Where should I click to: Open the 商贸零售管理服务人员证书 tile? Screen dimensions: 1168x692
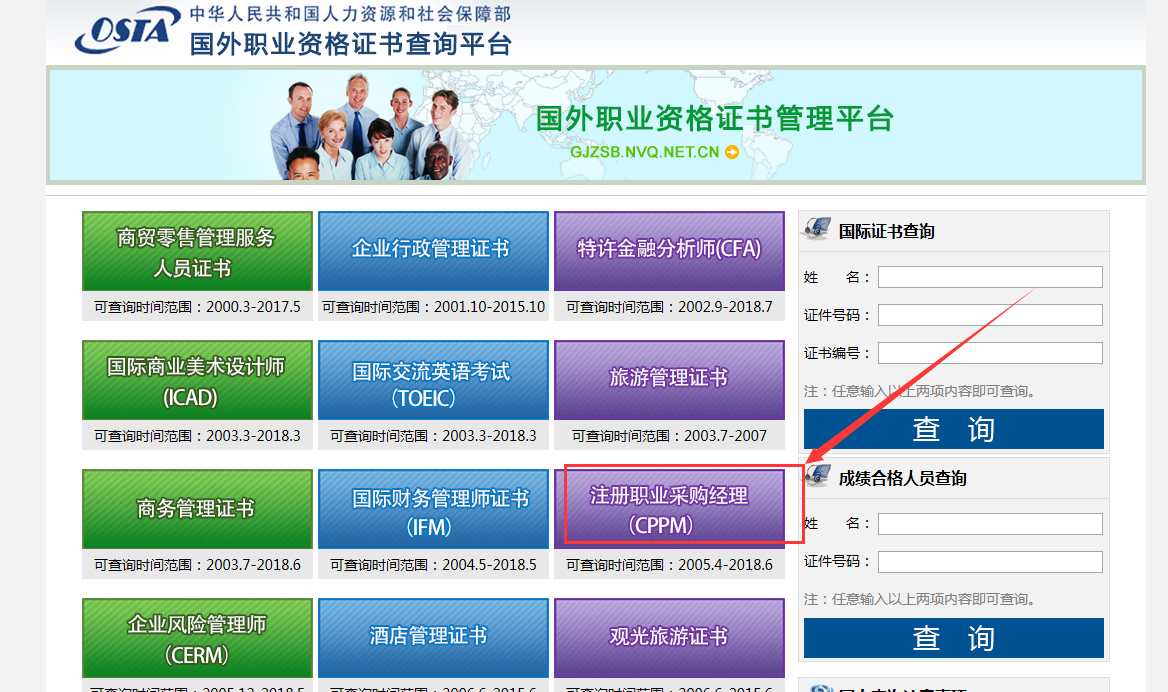197,252
